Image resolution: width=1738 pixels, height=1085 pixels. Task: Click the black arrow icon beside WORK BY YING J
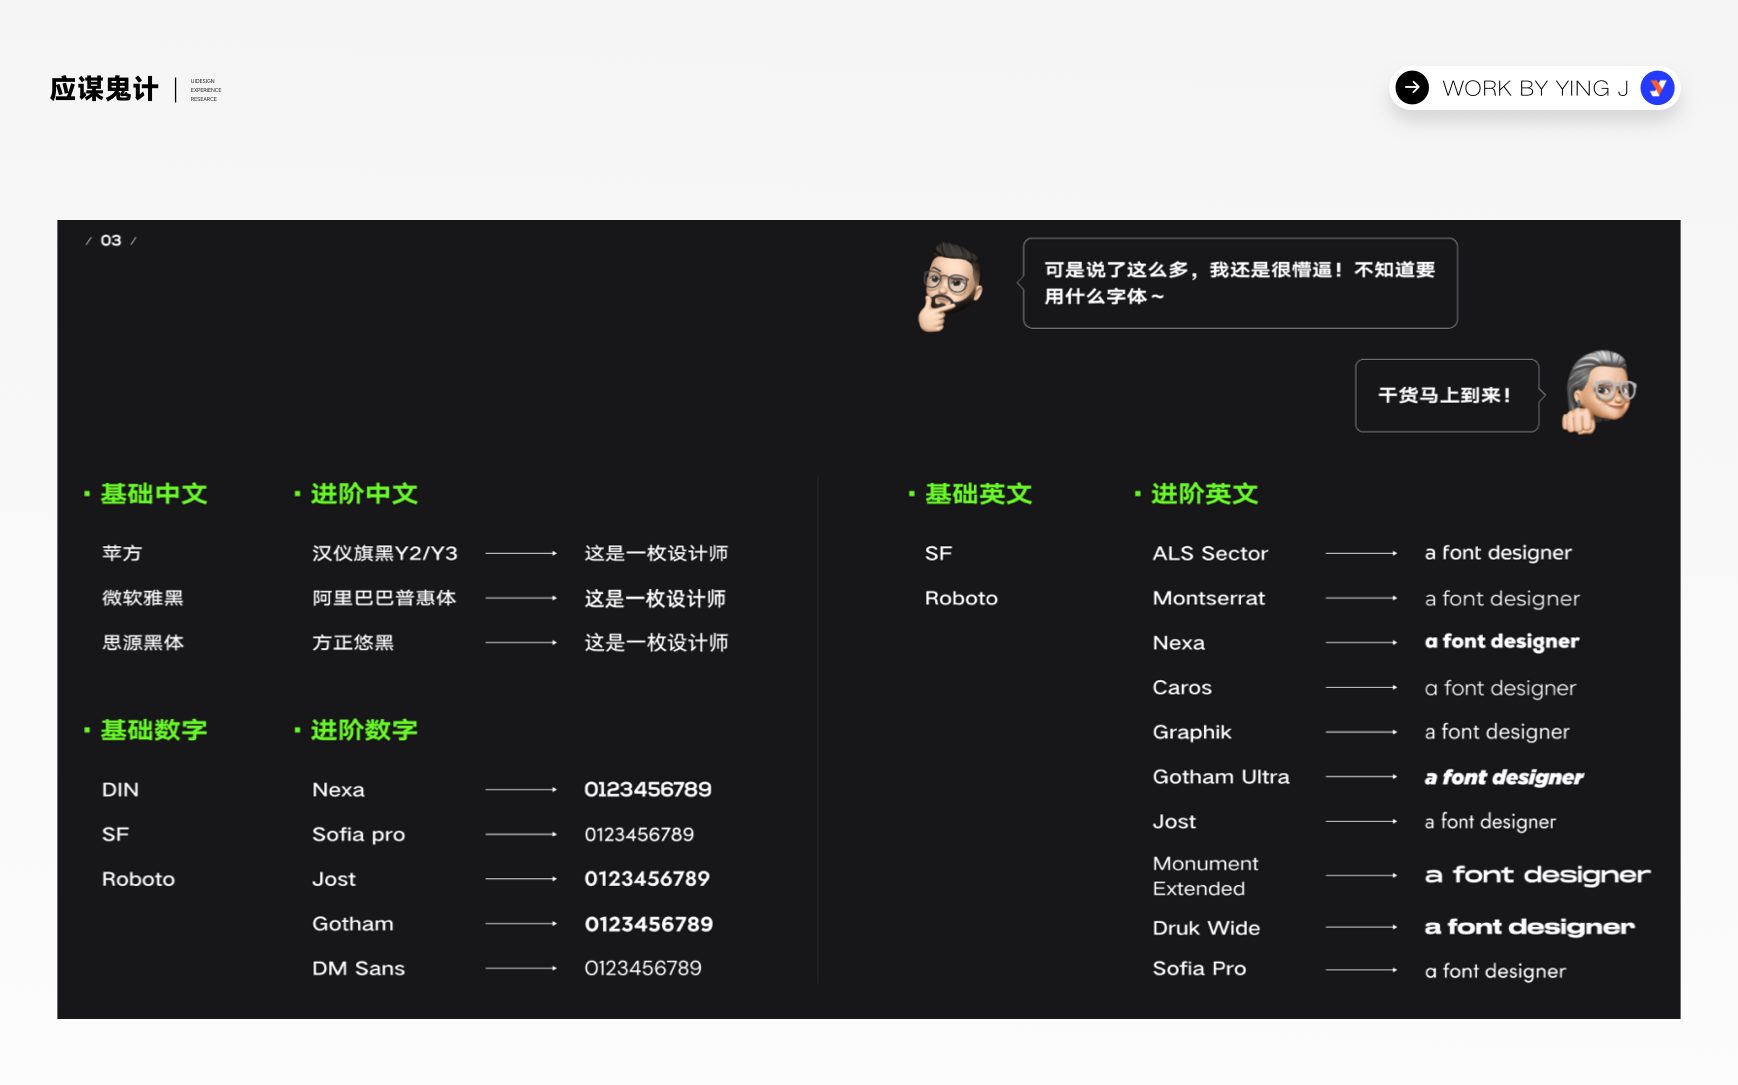click(x=1412, y=88)
